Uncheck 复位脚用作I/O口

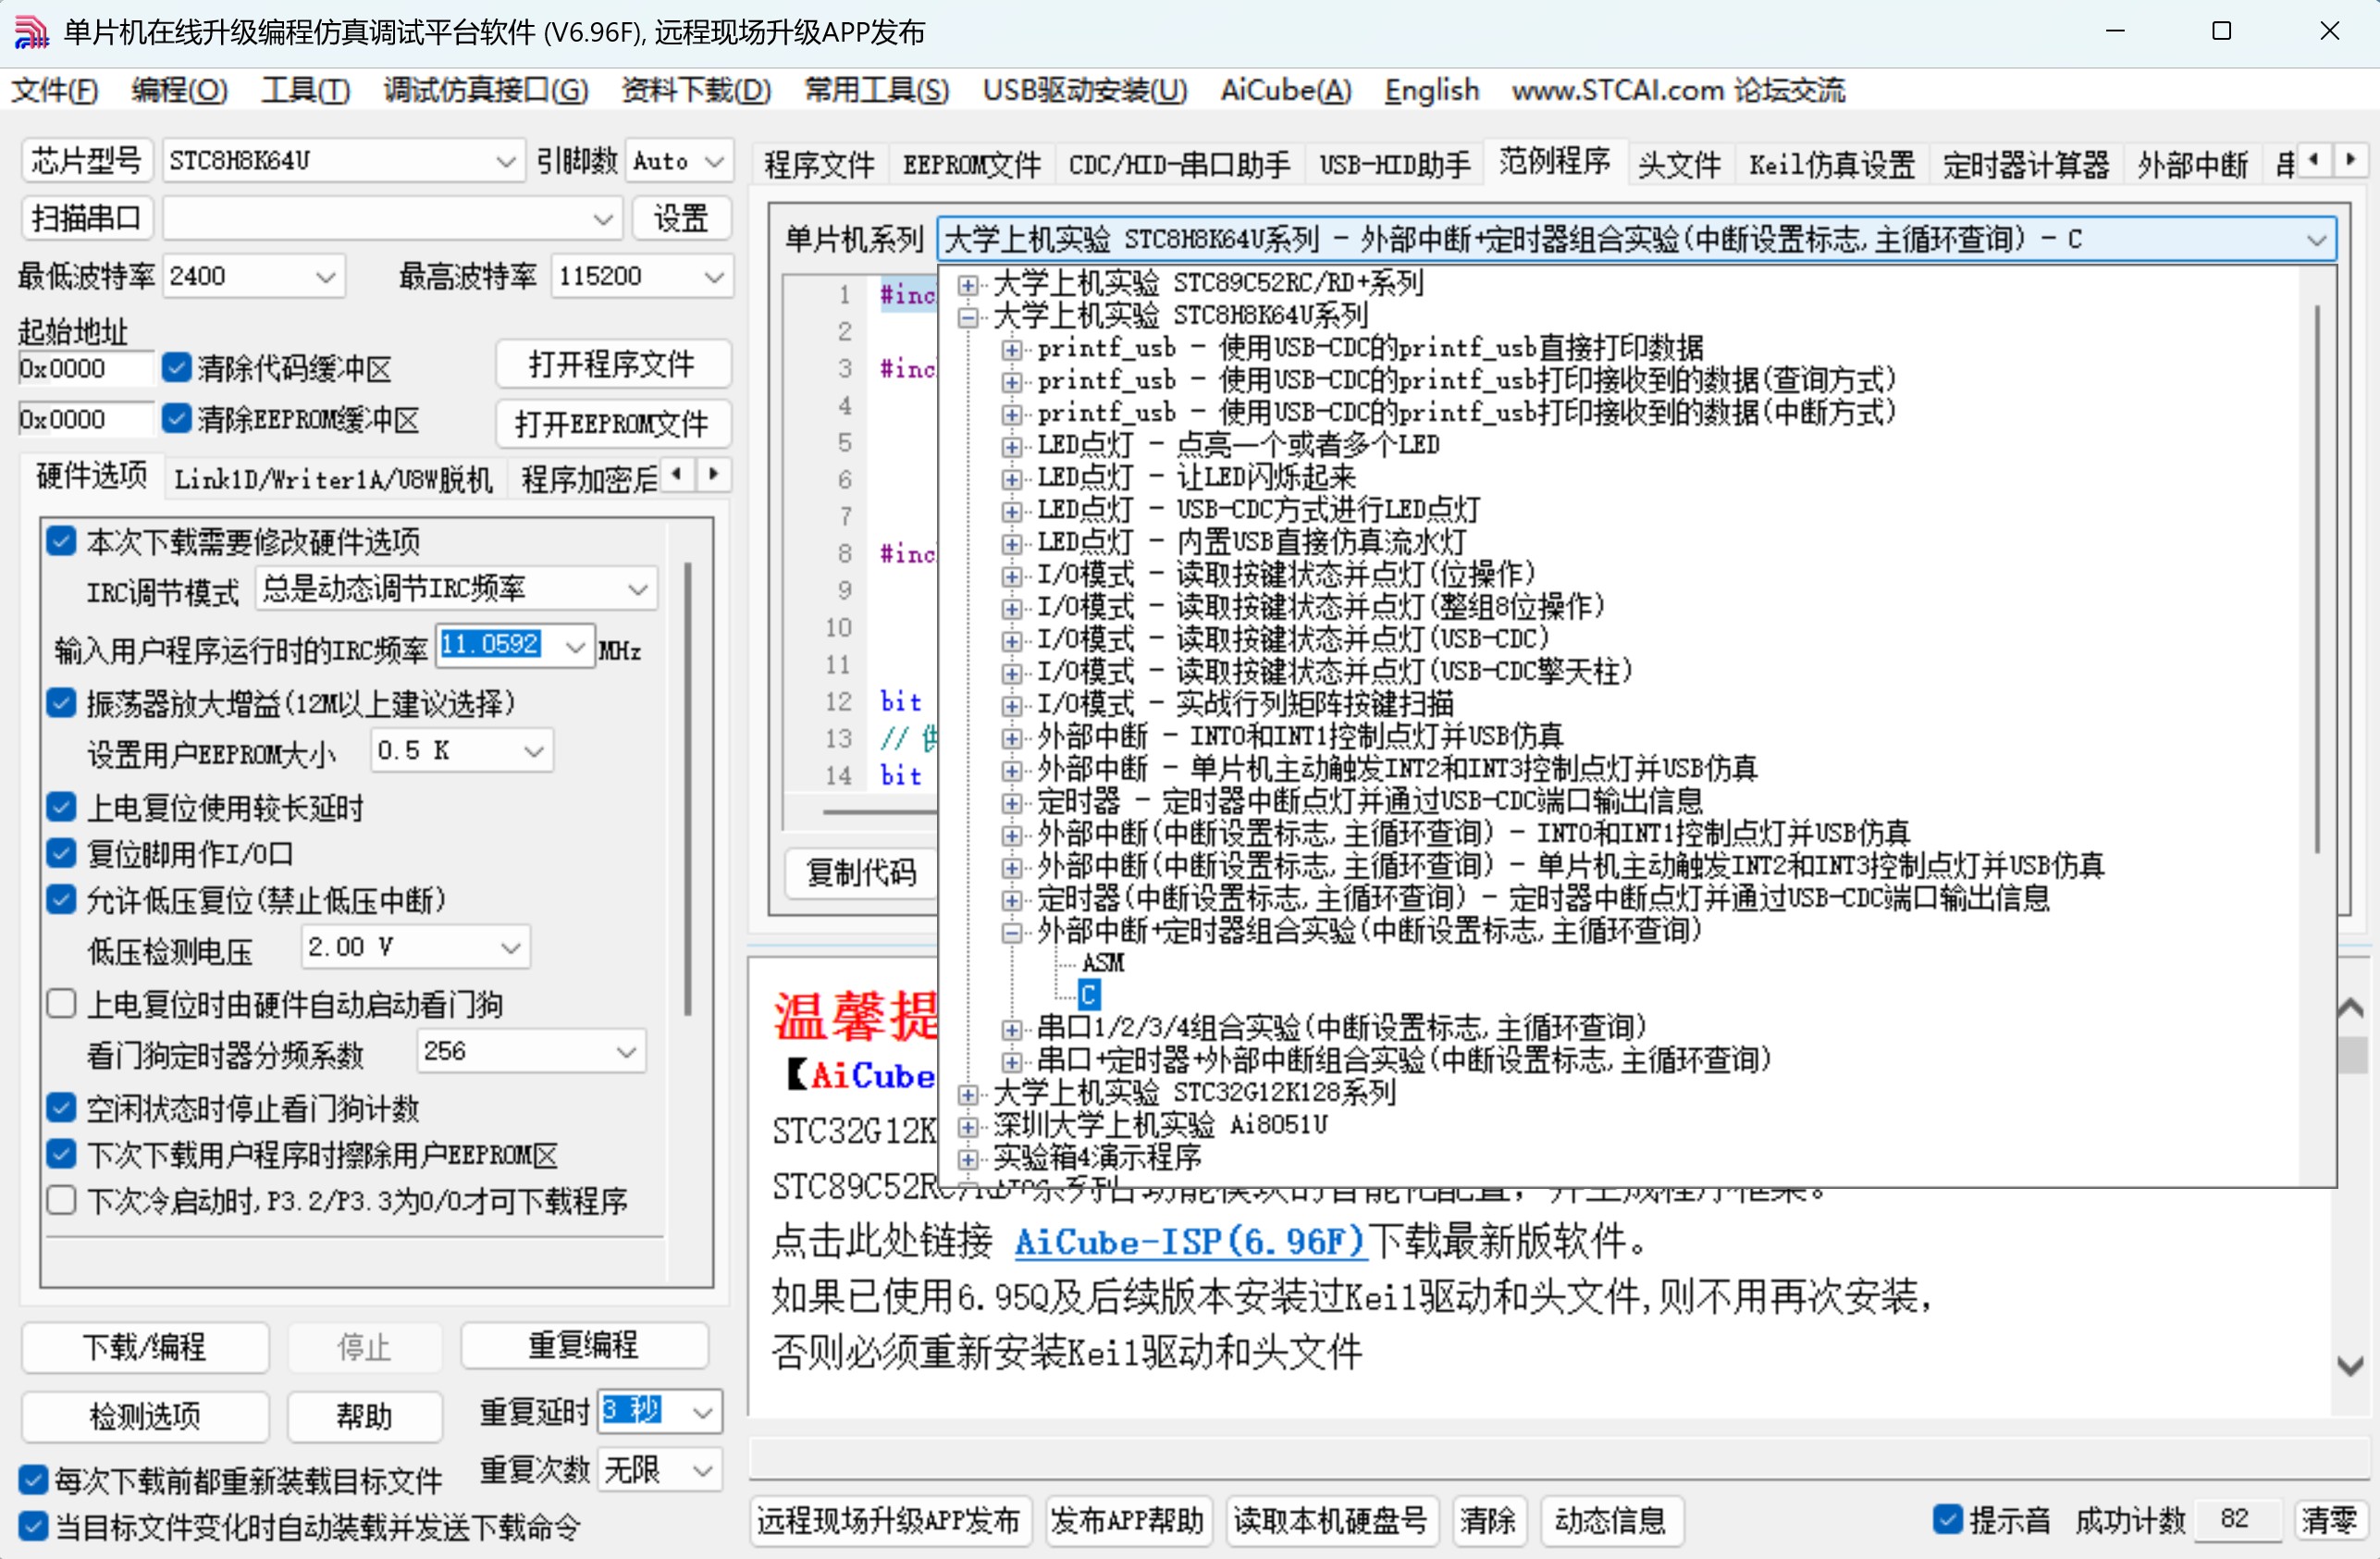tap(61, 853)
